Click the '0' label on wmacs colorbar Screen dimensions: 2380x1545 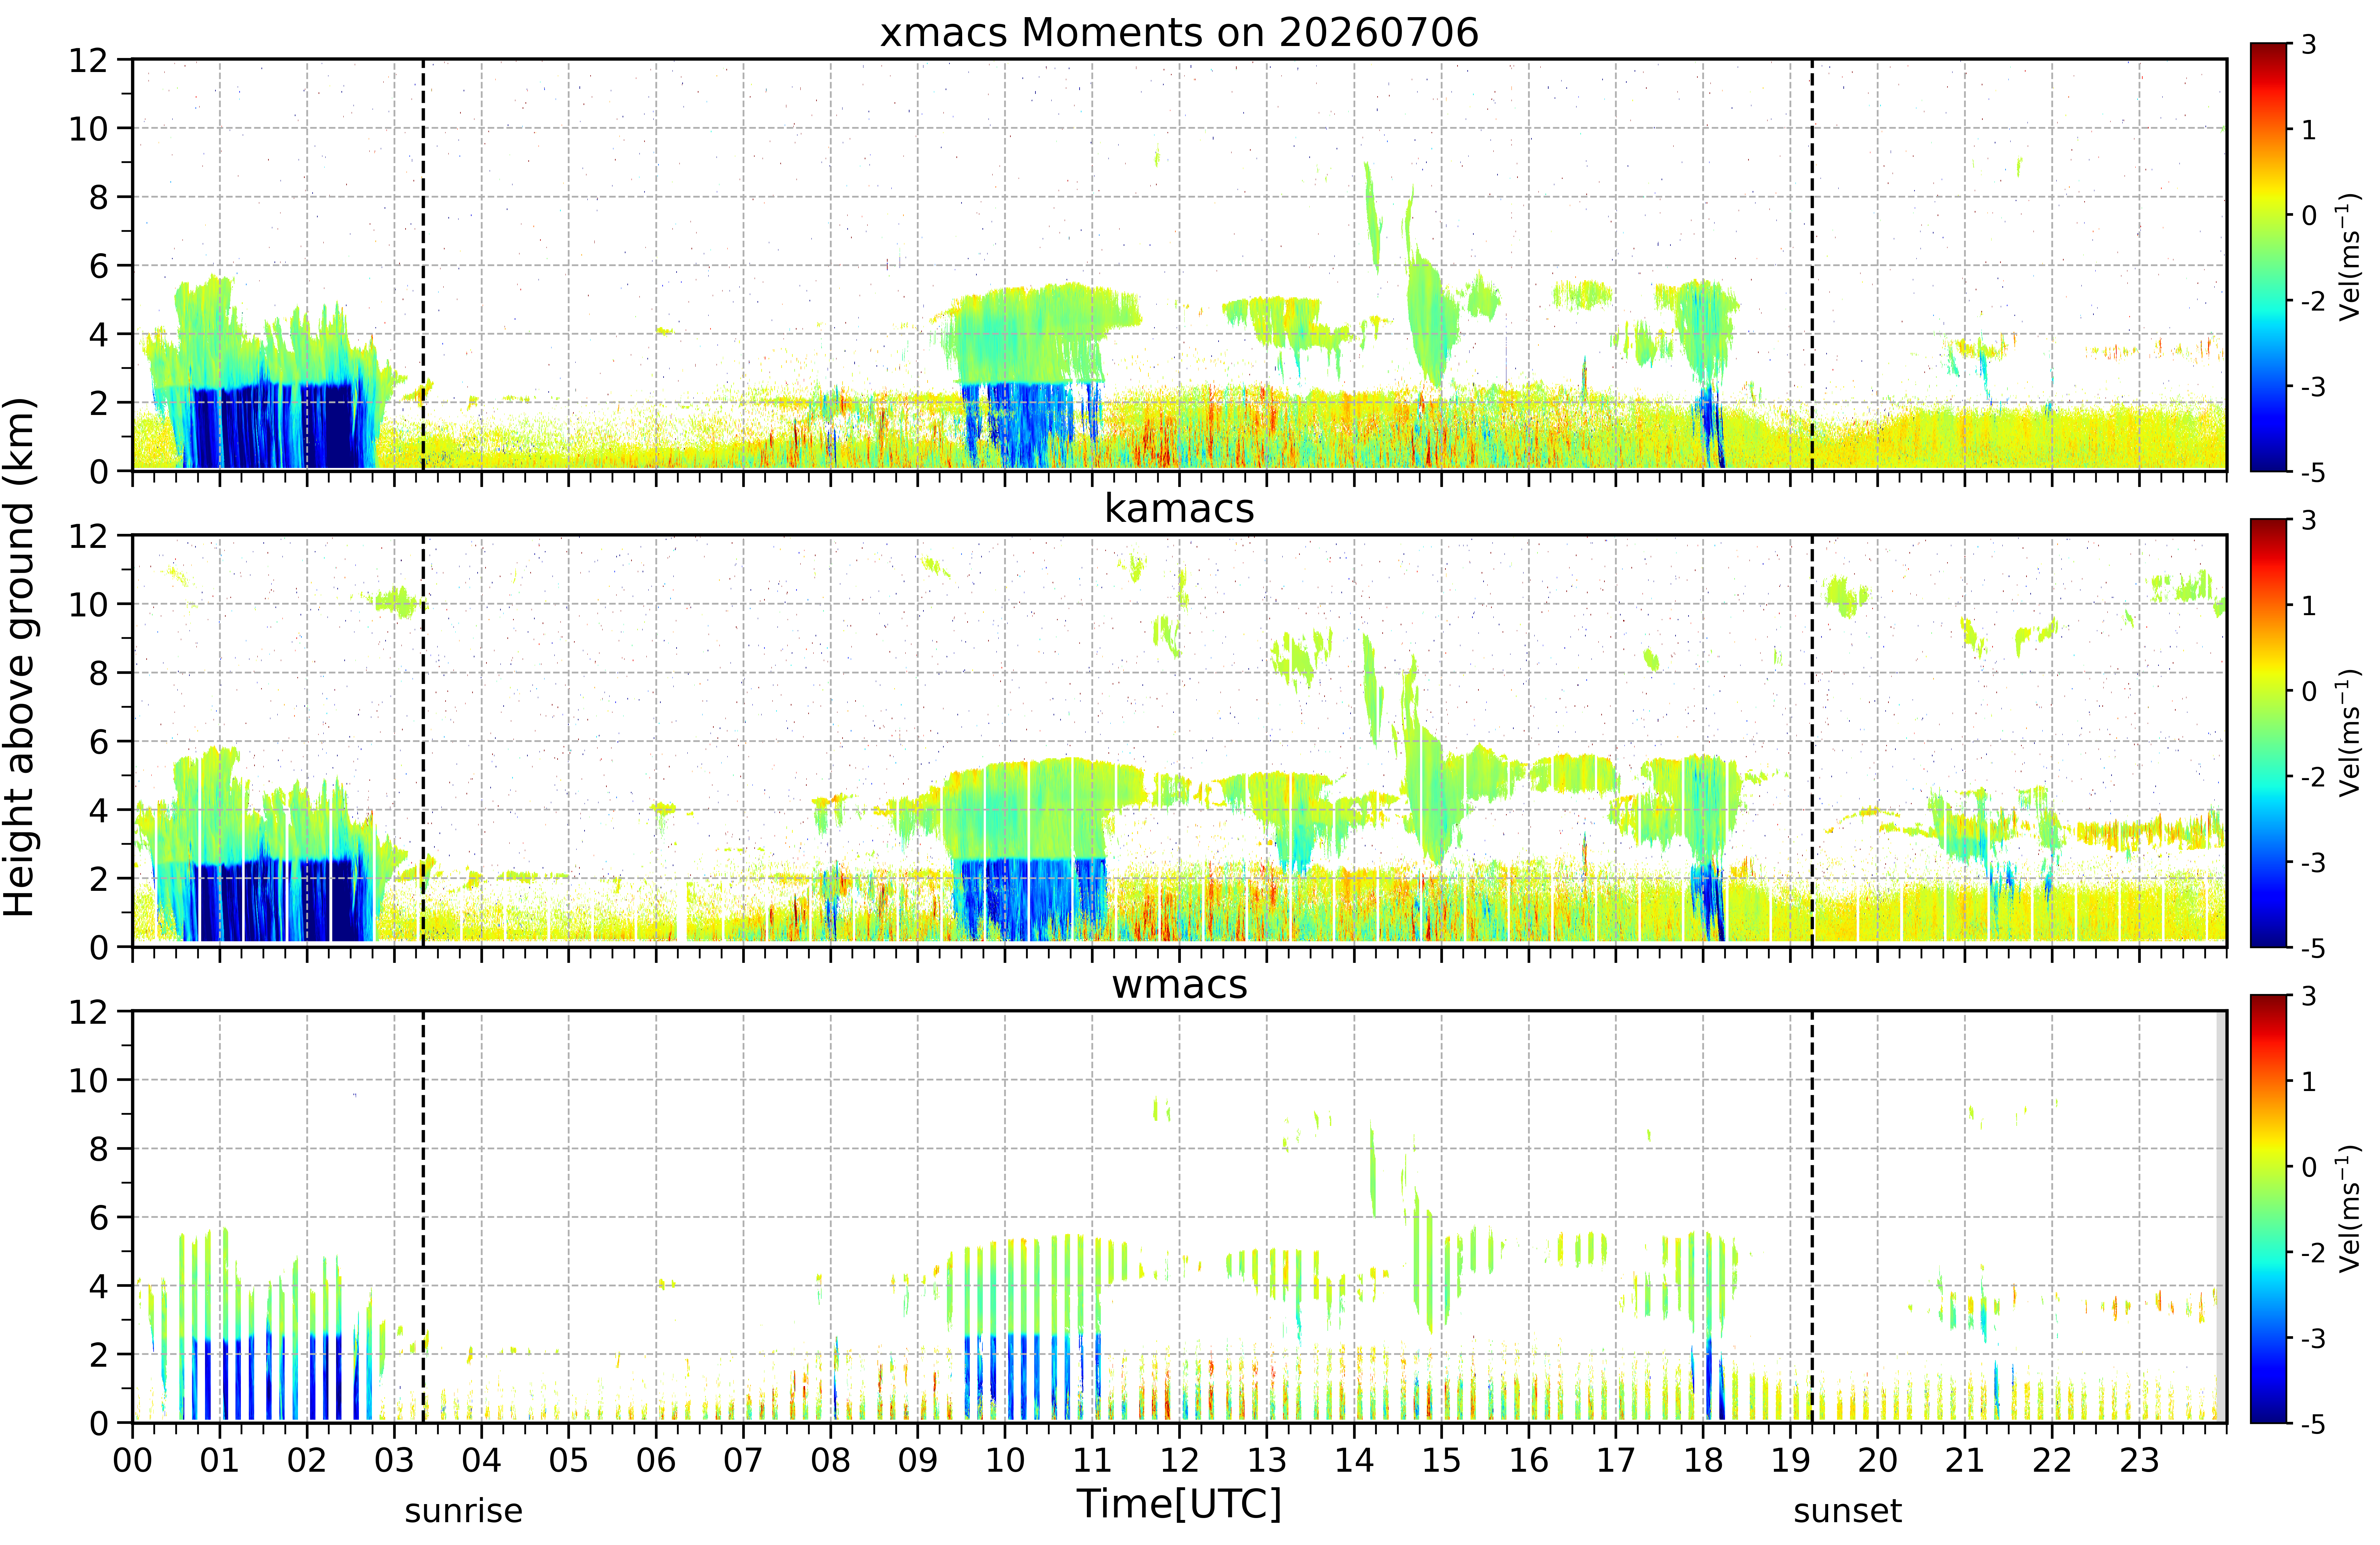click(2309, 1167)
